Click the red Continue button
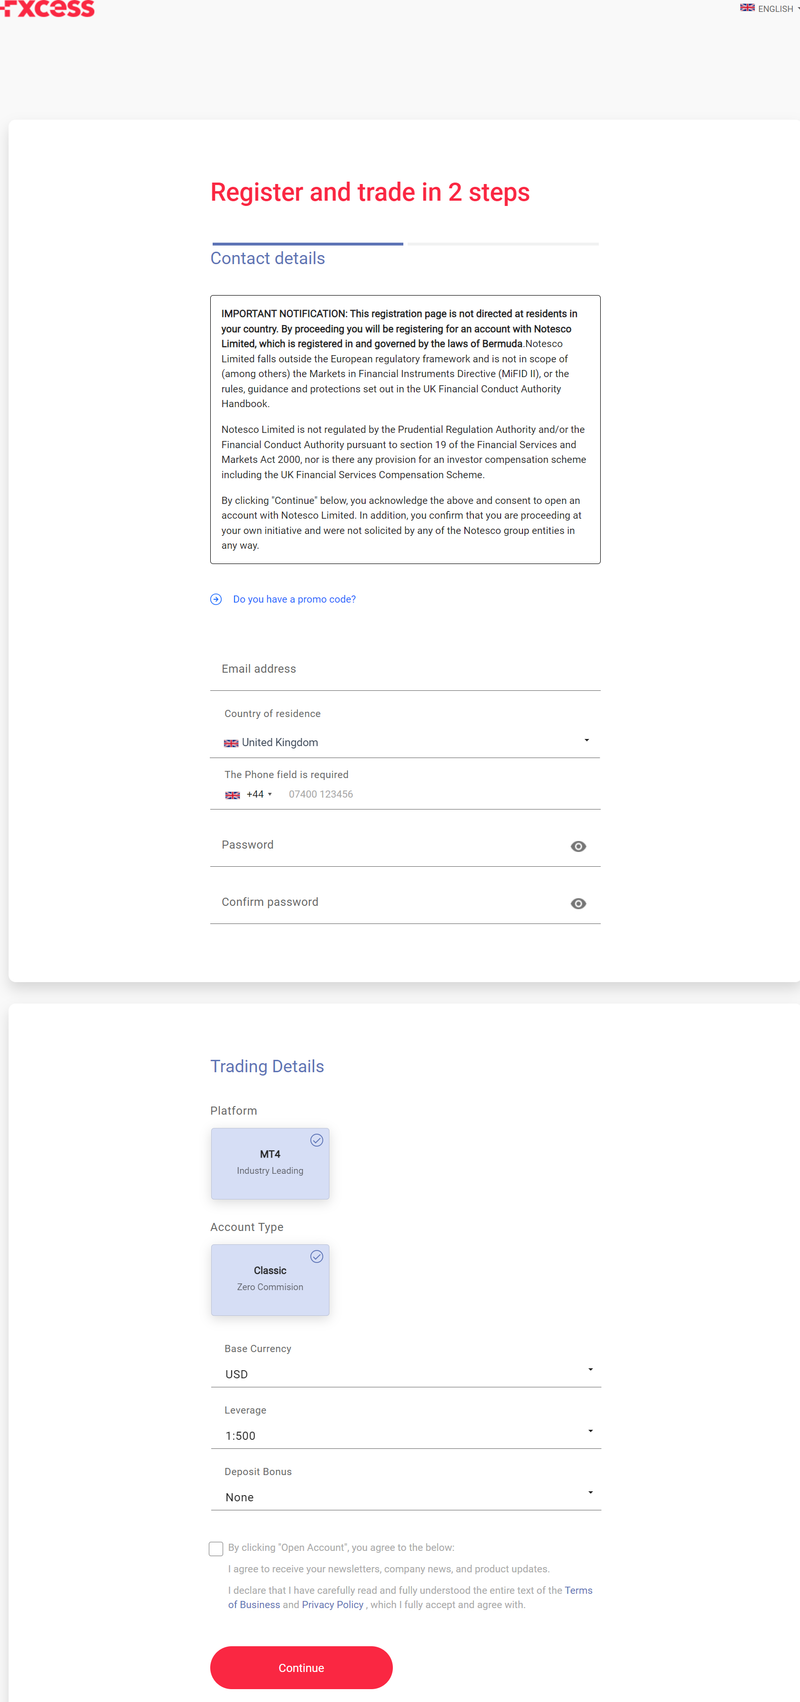The width and height of the screenshot is (800, 1702). (x=301, y=1667)
